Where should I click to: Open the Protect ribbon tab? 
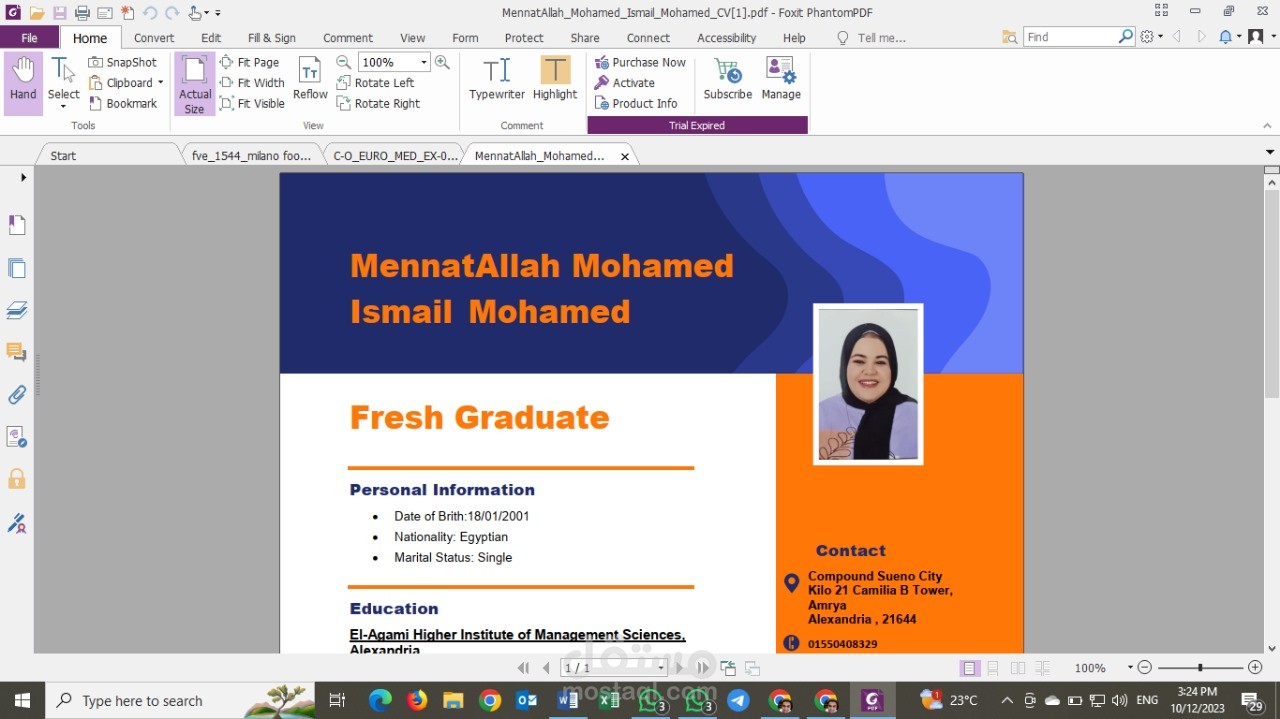[524, 38]
